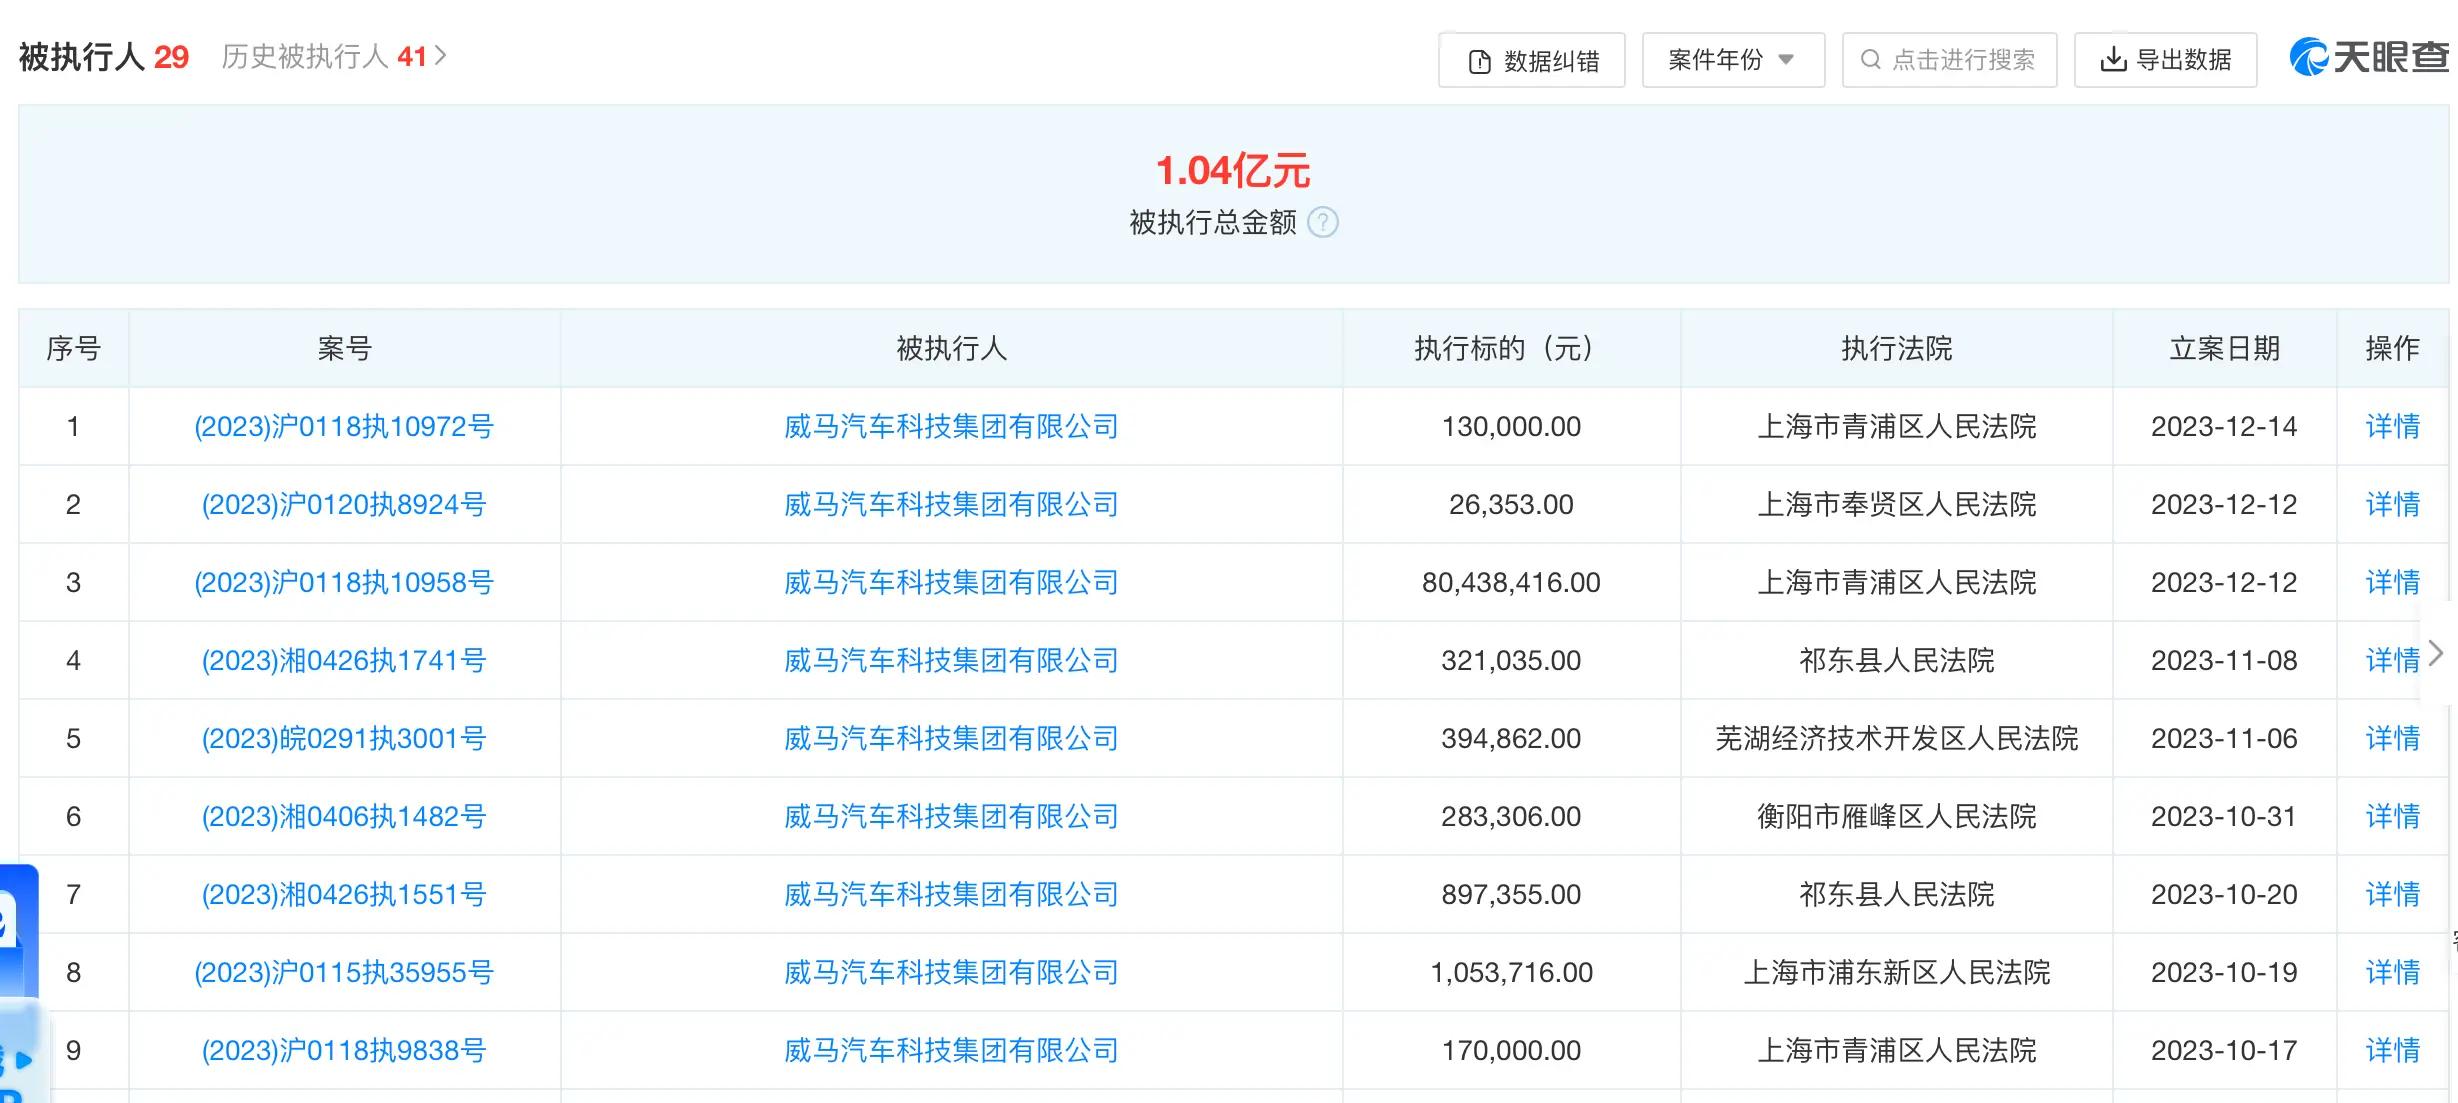
Task: Open case (2023)湘0426执1741号
Action: (344, 661)
